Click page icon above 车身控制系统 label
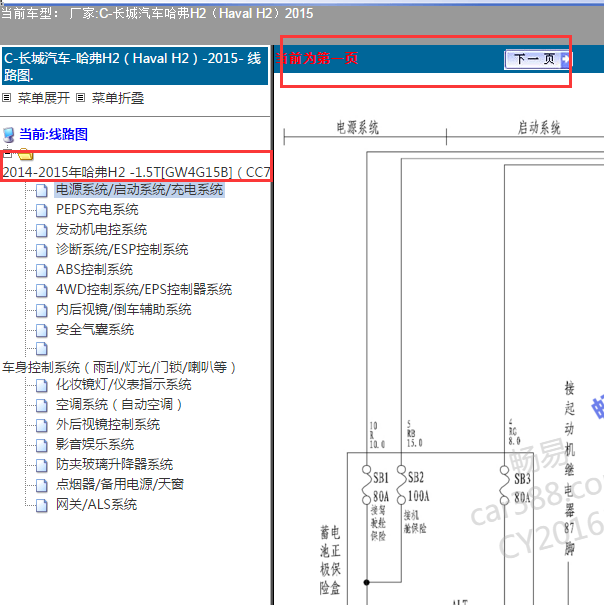This screenshot has height=605, width=604. 42,349
